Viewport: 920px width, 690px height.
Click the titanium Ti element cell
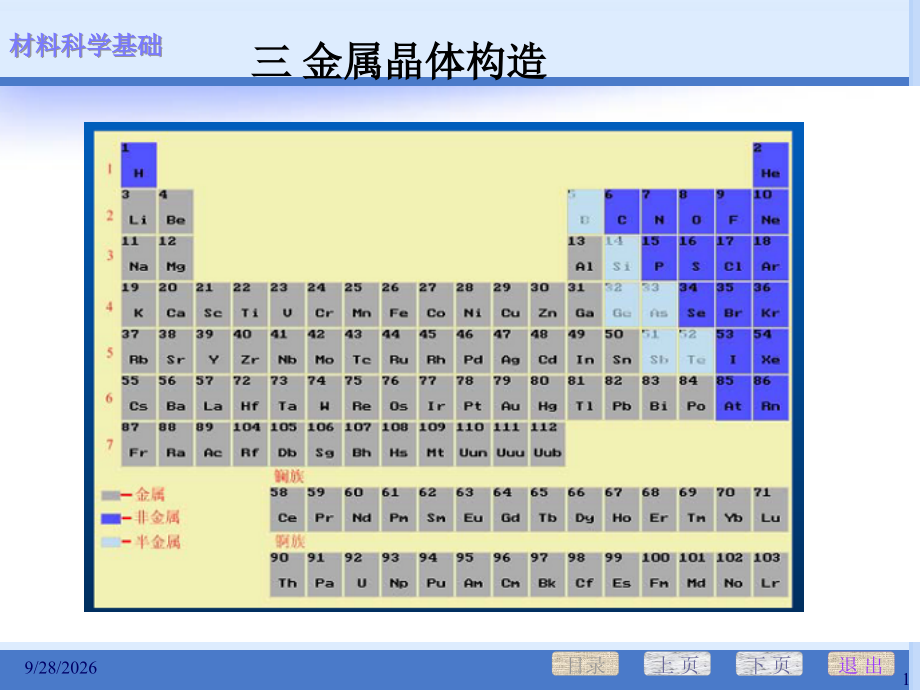coord(250,305)
